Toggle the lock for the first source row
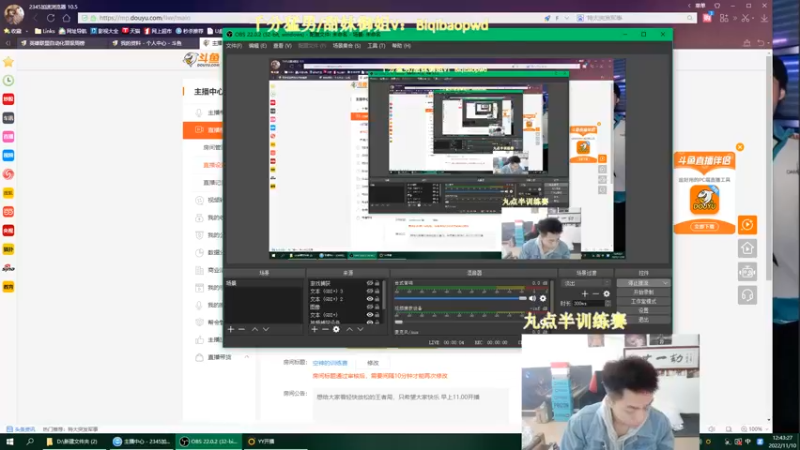The height and width of the screenshot is (450, 800). click(377, 283)
